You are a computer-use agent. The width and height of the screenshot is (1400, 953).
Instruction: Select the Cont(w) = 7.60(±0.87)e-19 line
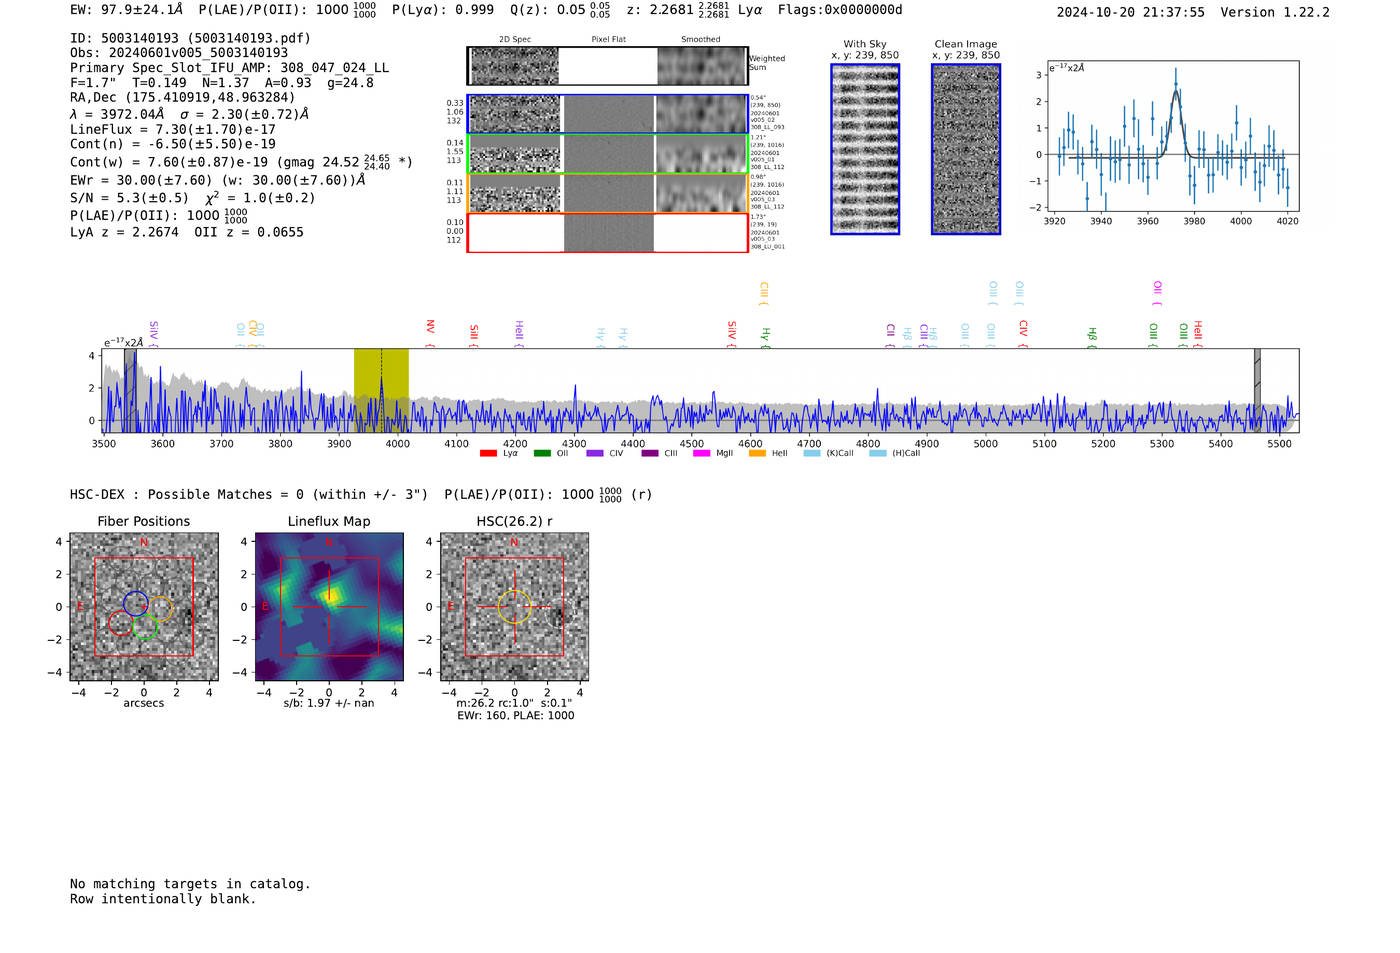pyautogui.click(x=241, y=161)
